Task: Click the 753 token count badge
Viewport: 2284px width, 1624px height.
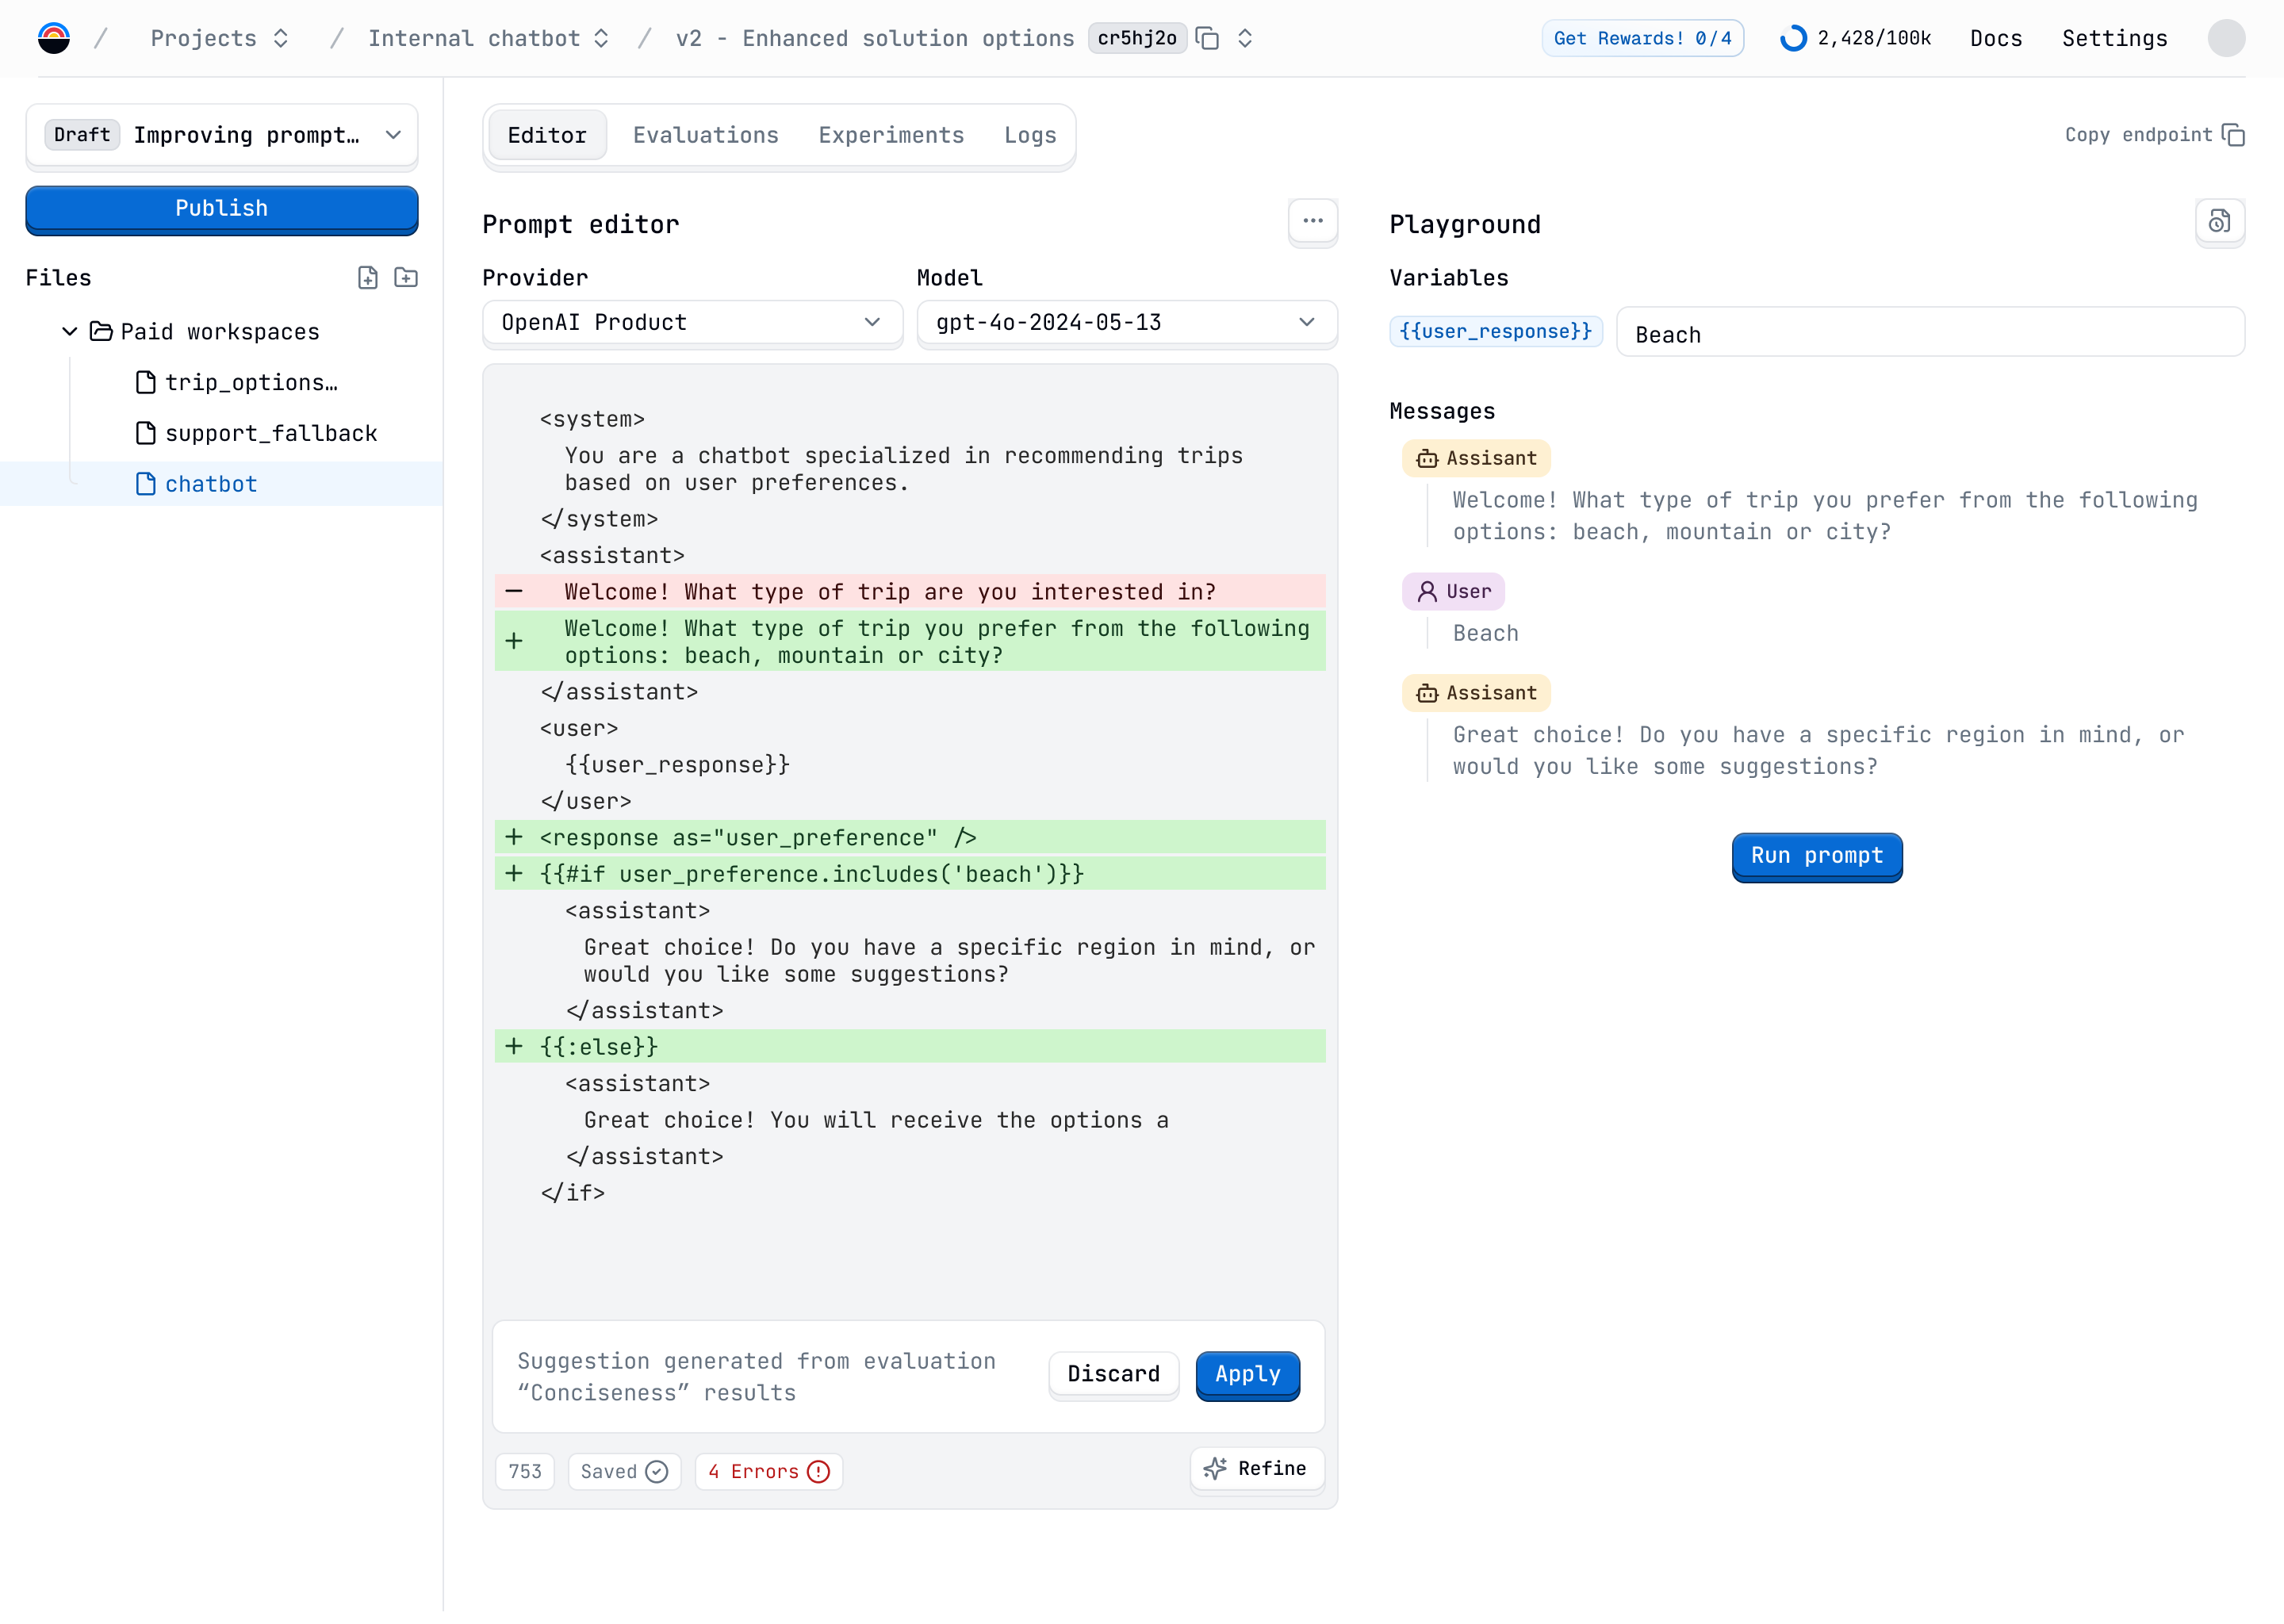Action: point(525,1471)
